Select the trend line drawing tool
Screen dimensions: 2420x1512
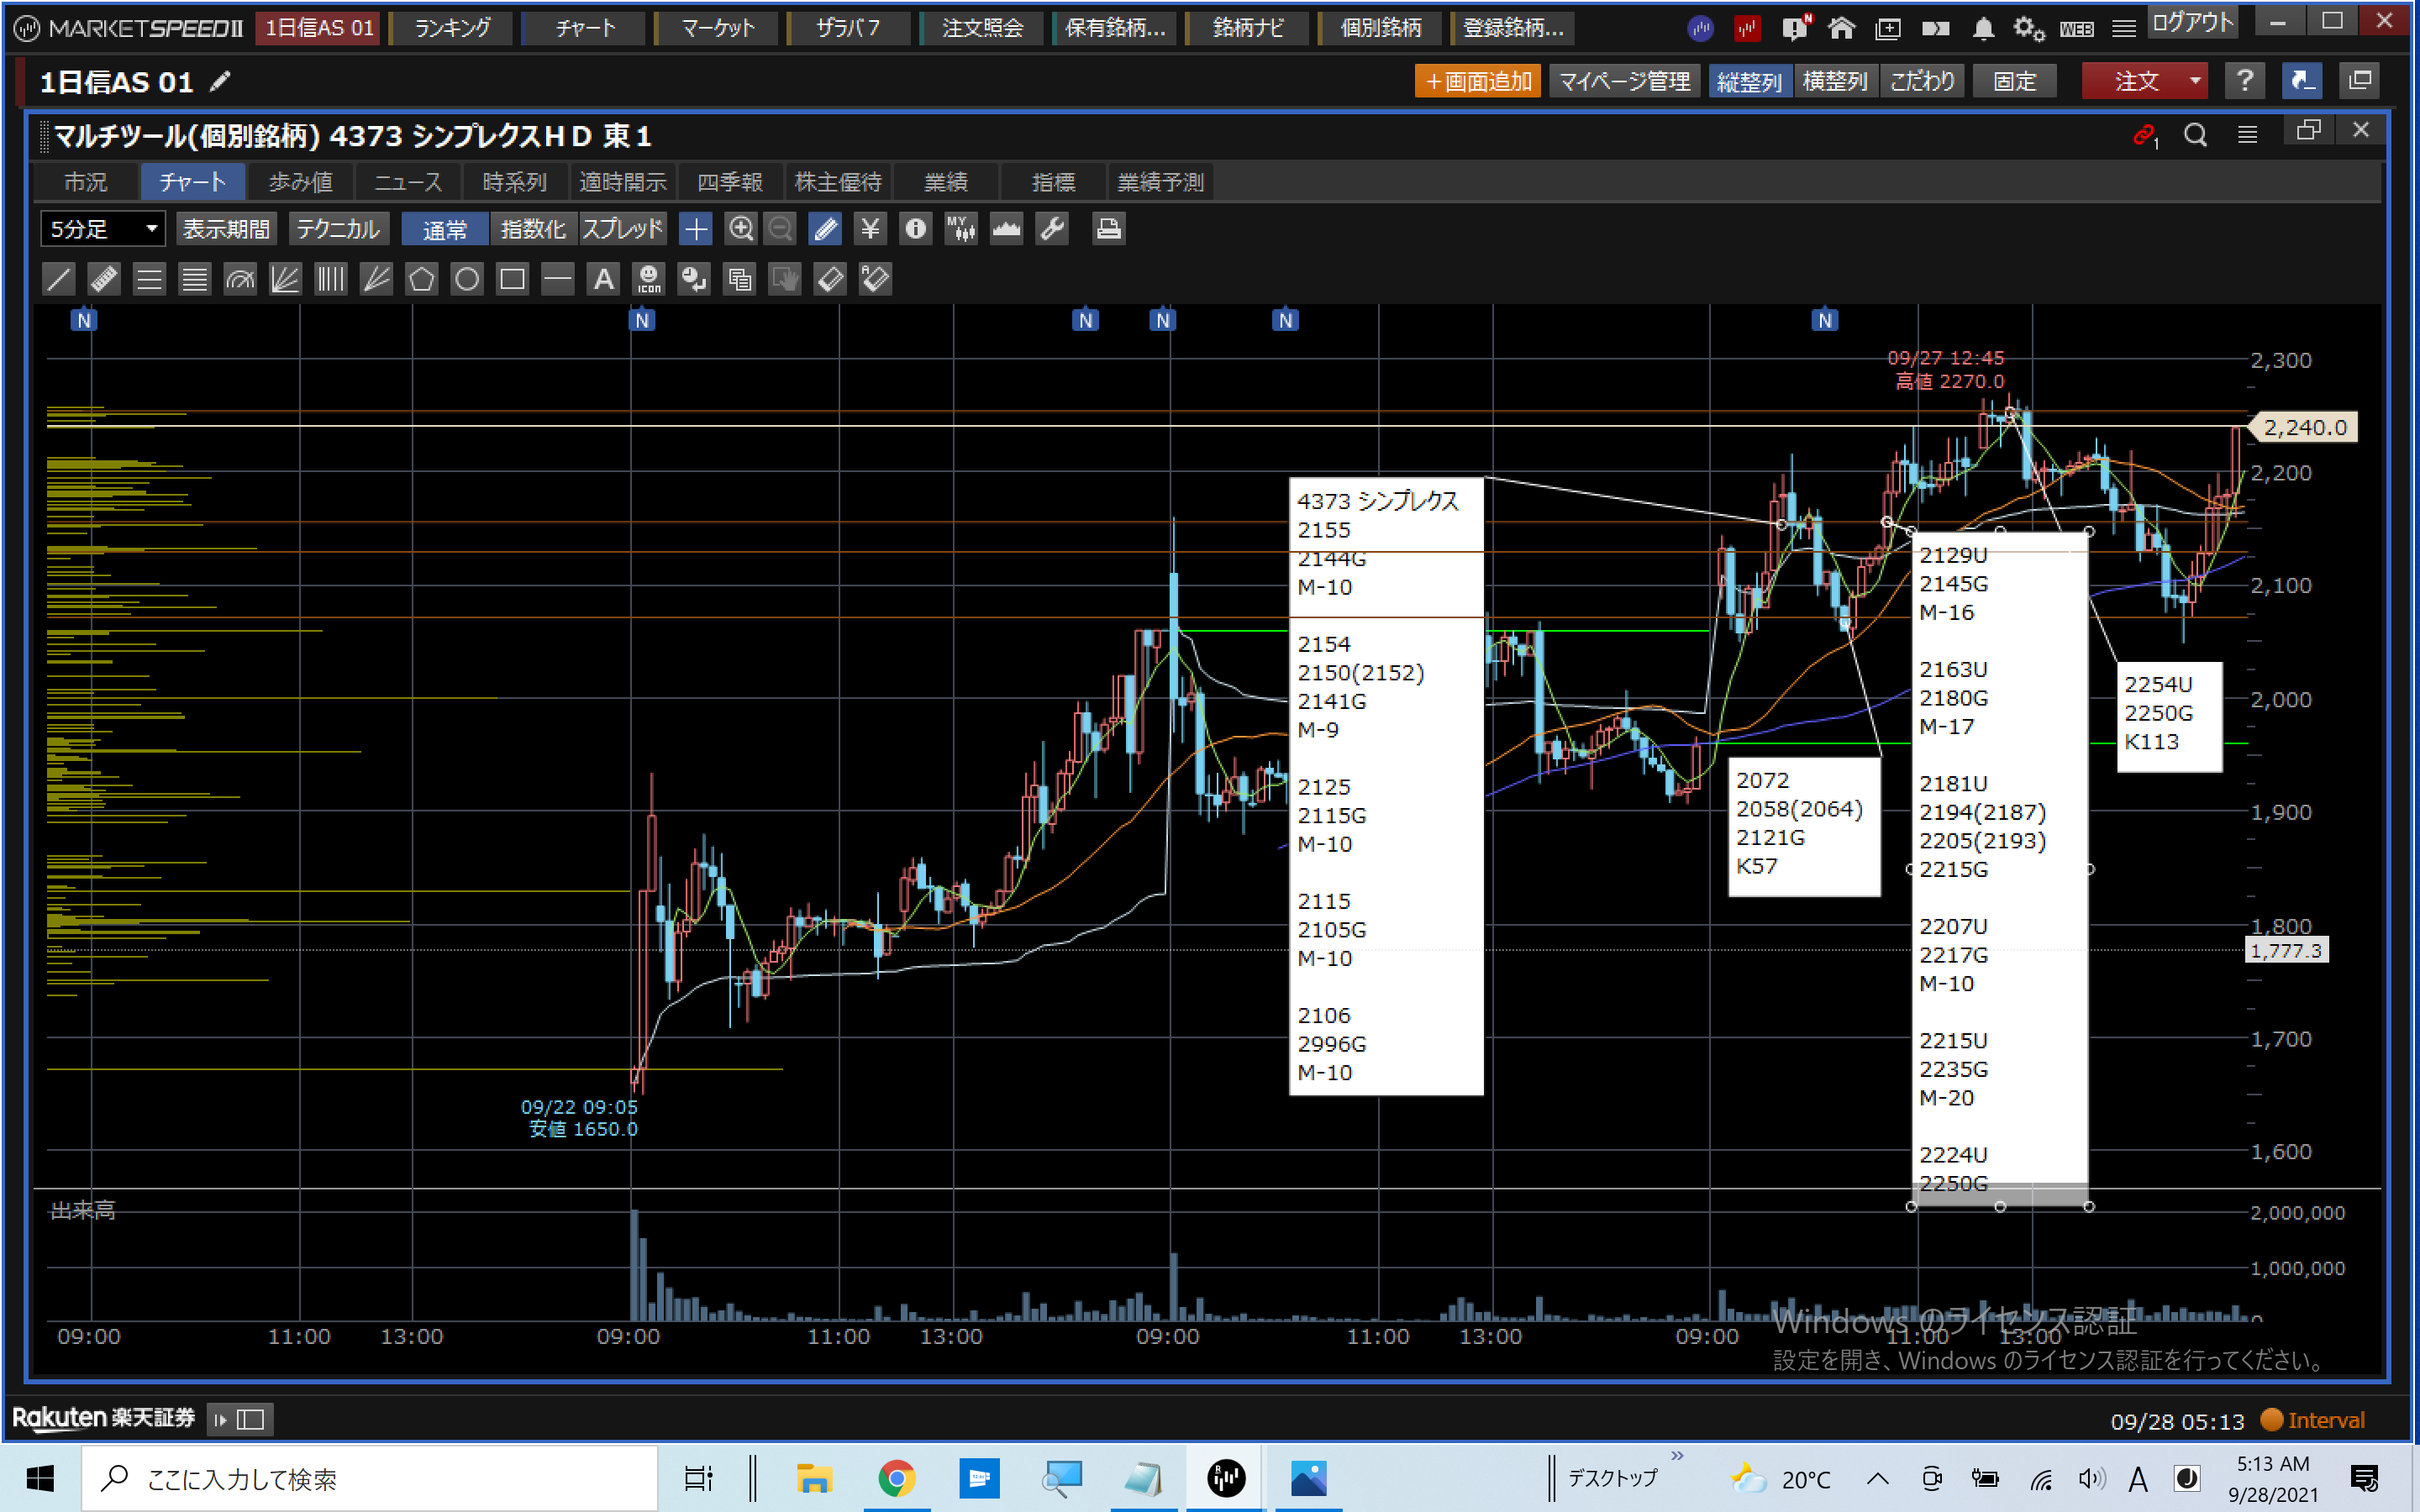coord(59,279)
